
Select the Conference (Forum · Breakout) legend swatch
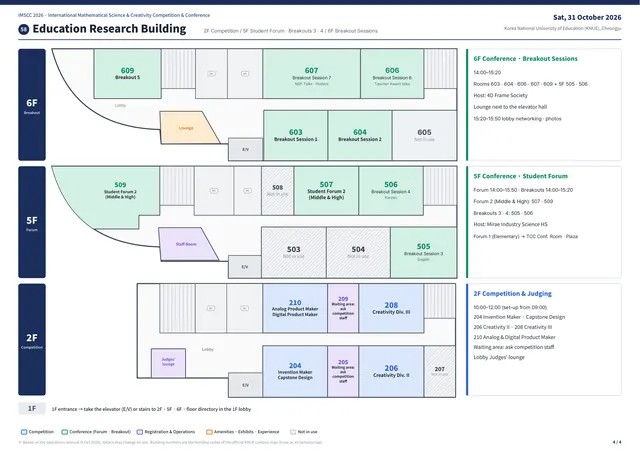[x=64, y=432]
